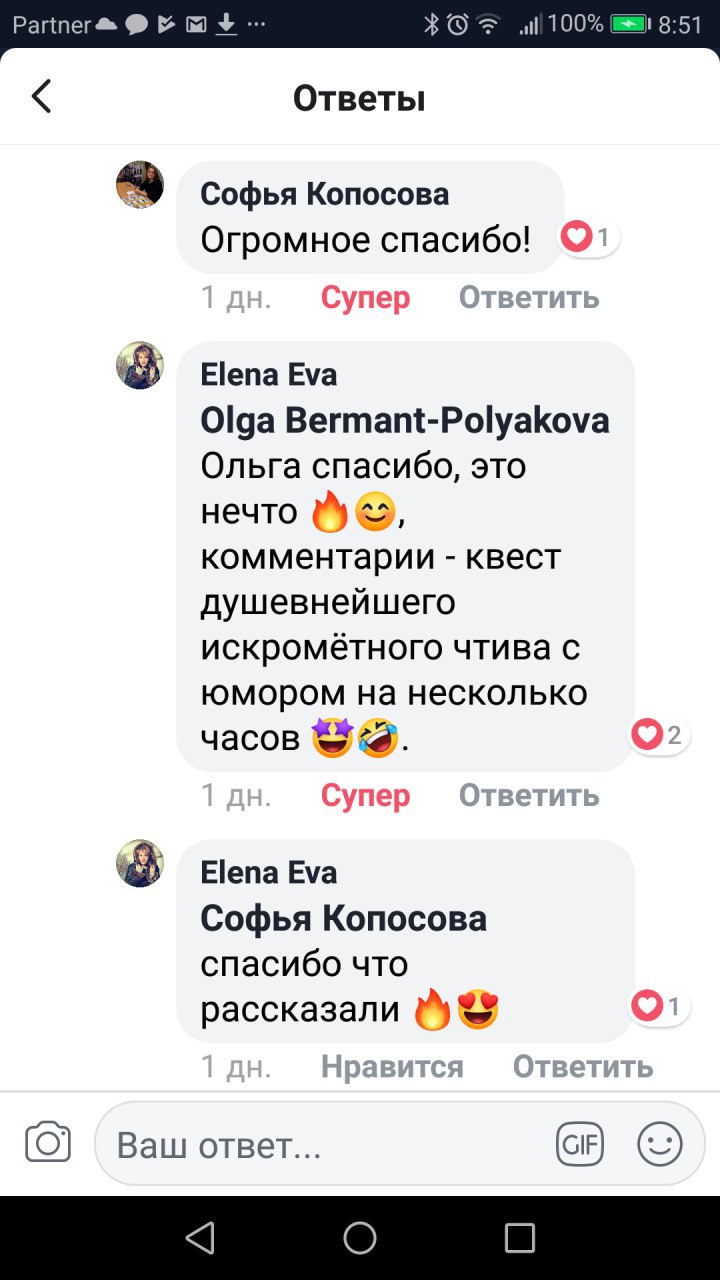The height and width of the screenshot is (1280, 720).
Task: Tap the Android home circle button
Action: coord(360,1238)
